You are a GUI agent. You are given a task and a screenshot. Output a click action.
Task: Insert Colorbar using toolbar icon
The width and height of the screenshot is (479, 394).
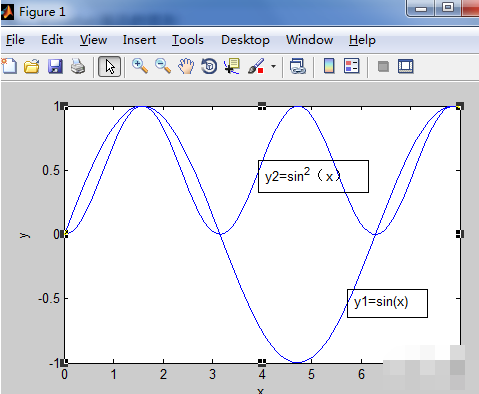(329, 66)
